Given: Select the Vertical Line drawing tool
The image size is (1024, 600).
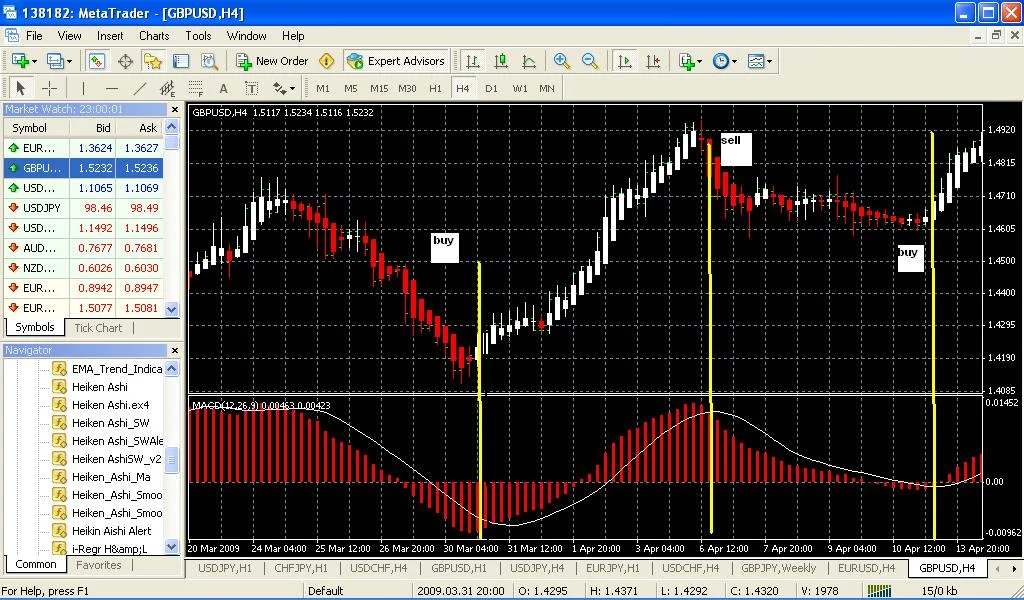Looking at the screenshot, I should coord(83,88).
